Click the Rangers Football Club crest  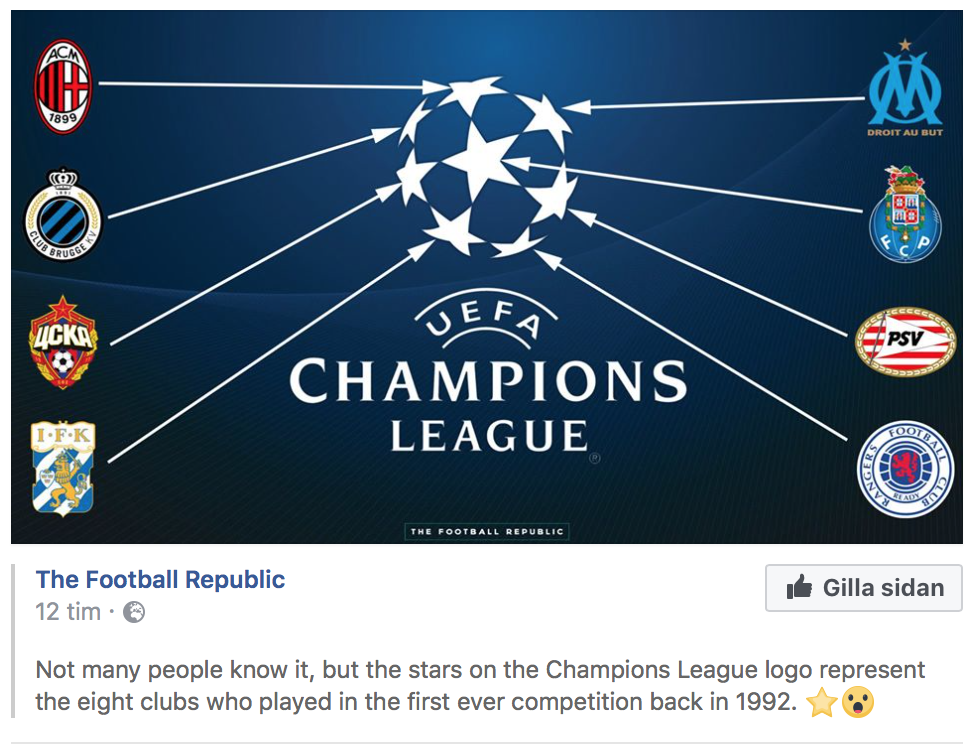click(905, 469)
